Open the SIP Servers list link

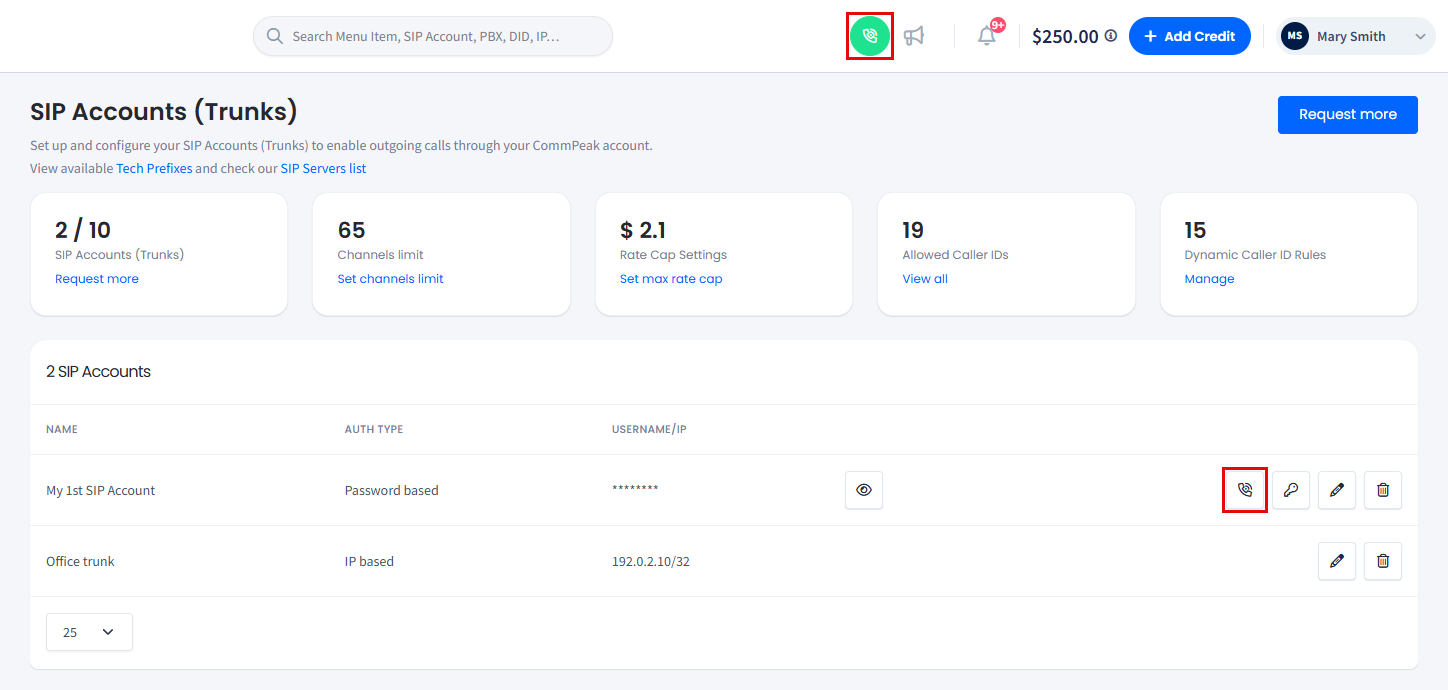coord(323,168)
